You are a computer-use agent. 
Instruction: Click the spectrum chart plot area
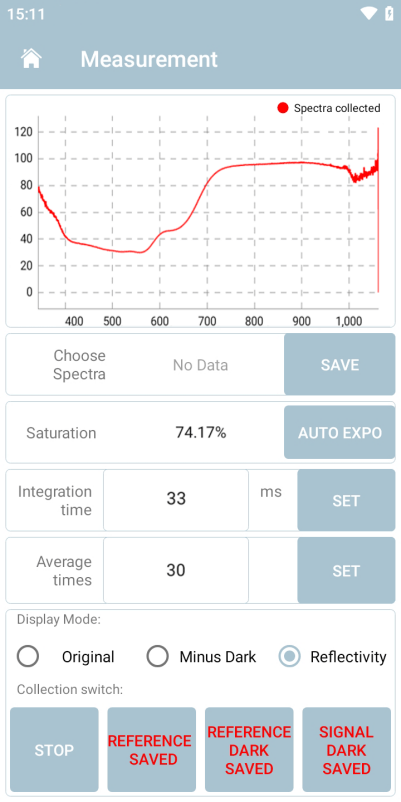point(208,212)
